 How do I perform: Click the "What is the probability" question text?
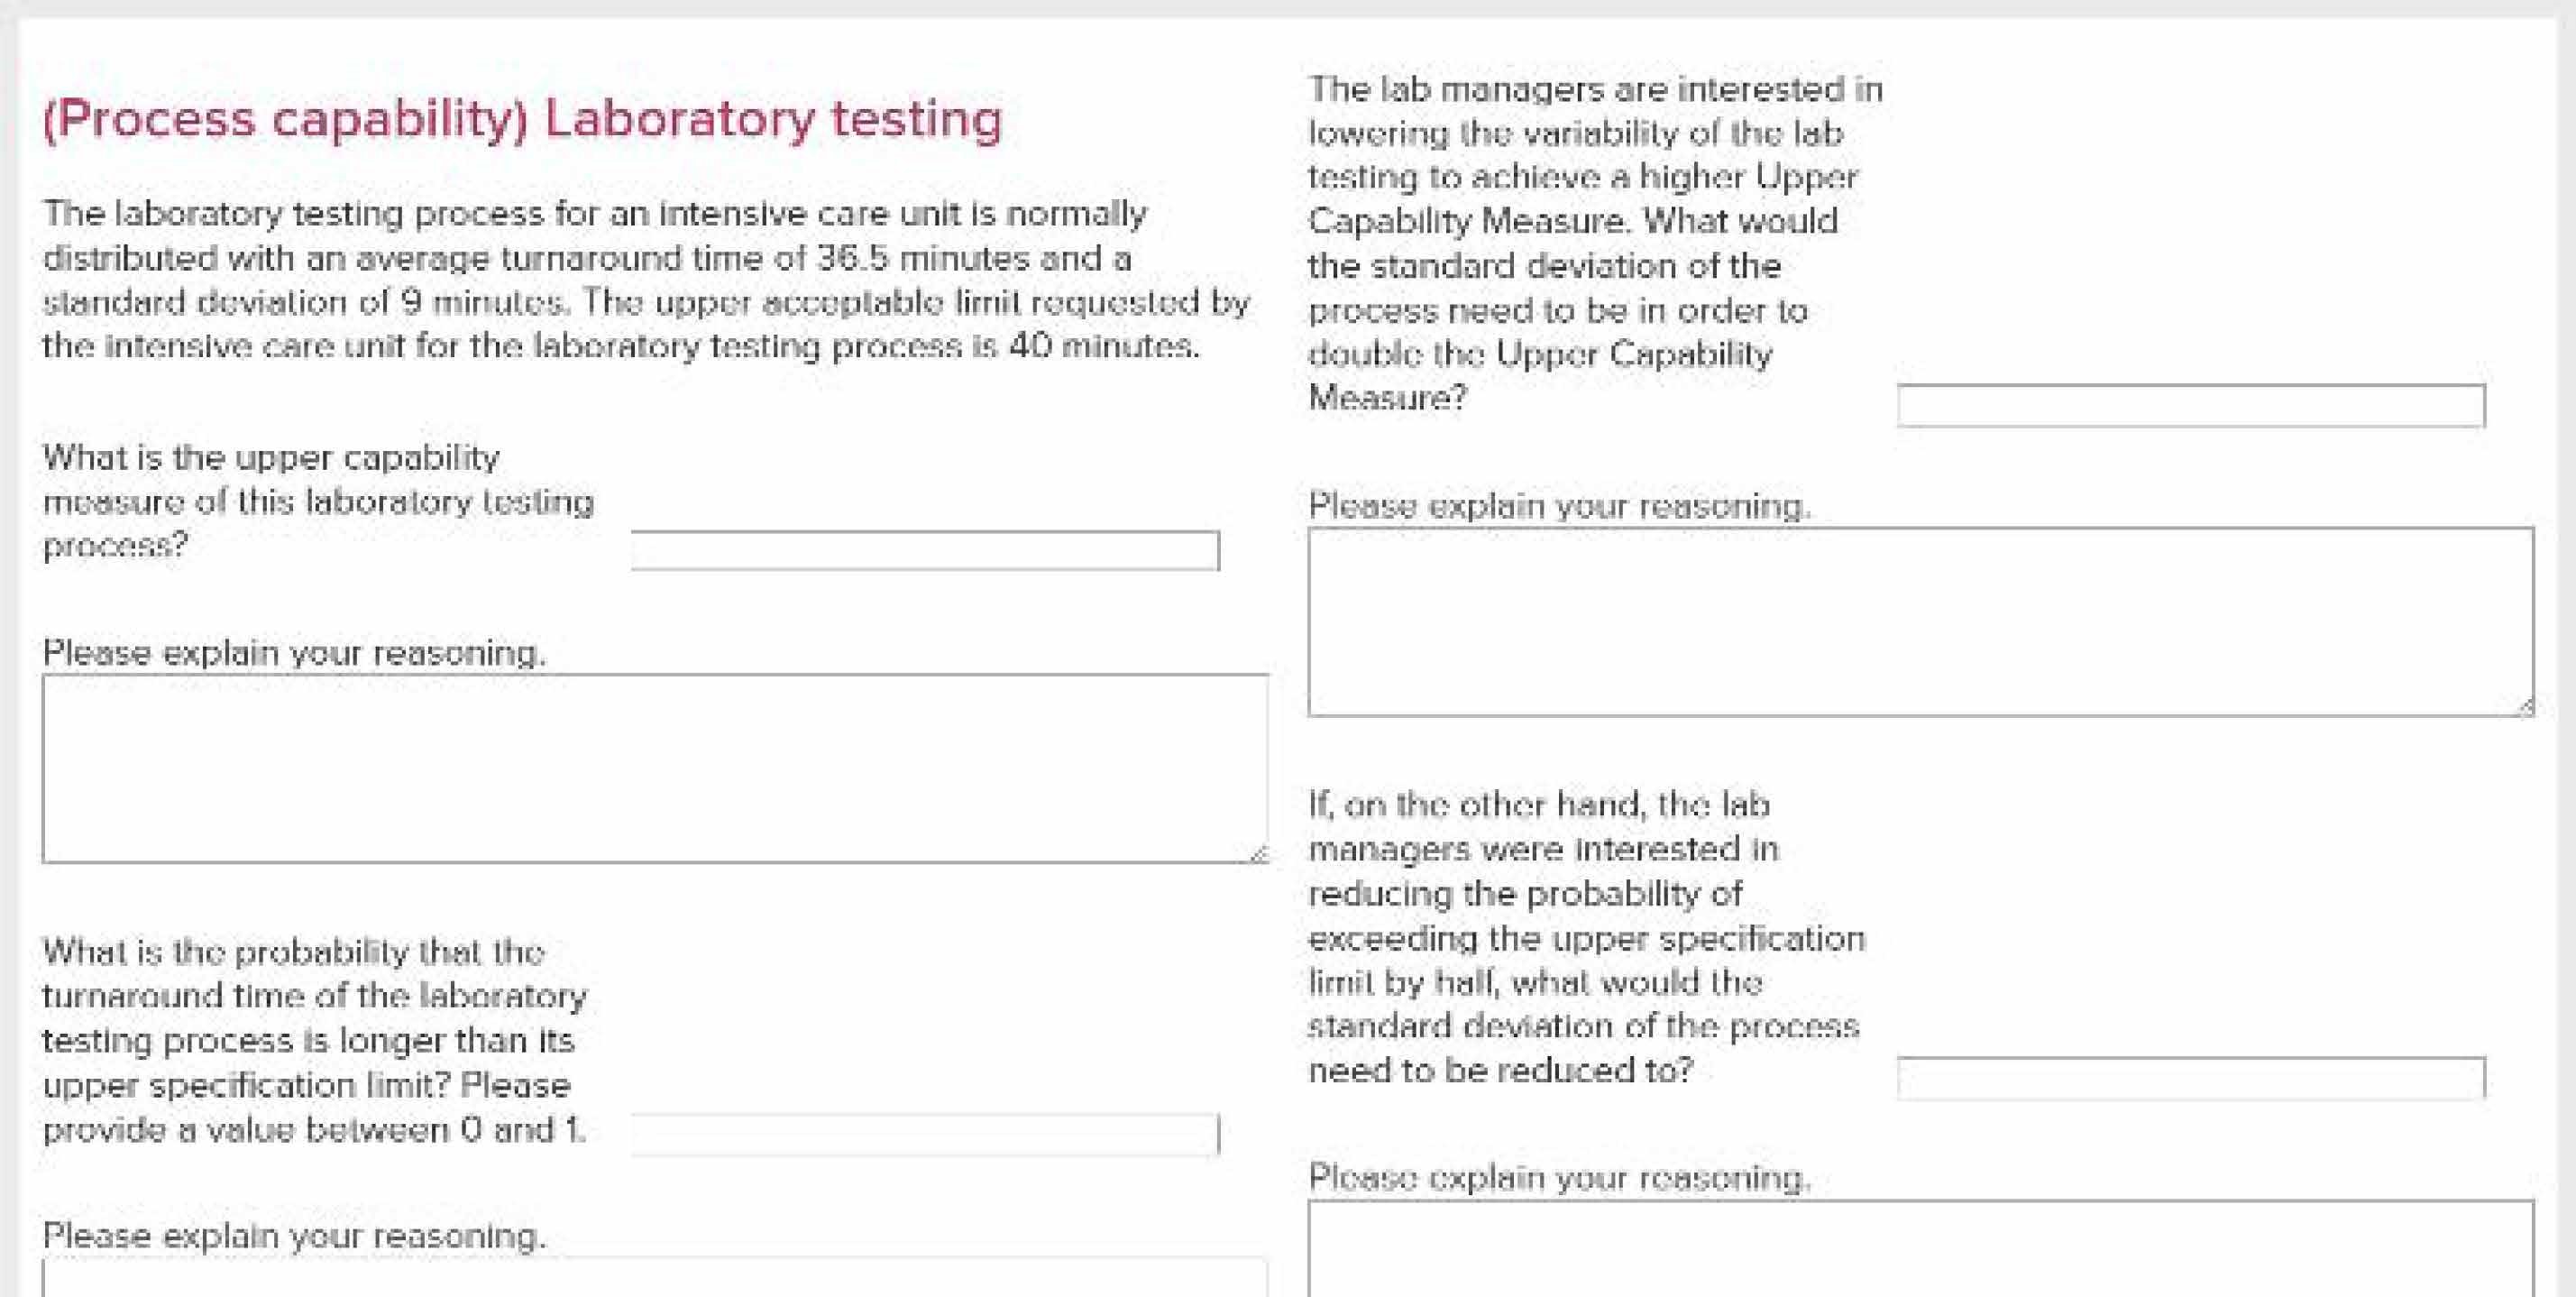[314, 1040]
